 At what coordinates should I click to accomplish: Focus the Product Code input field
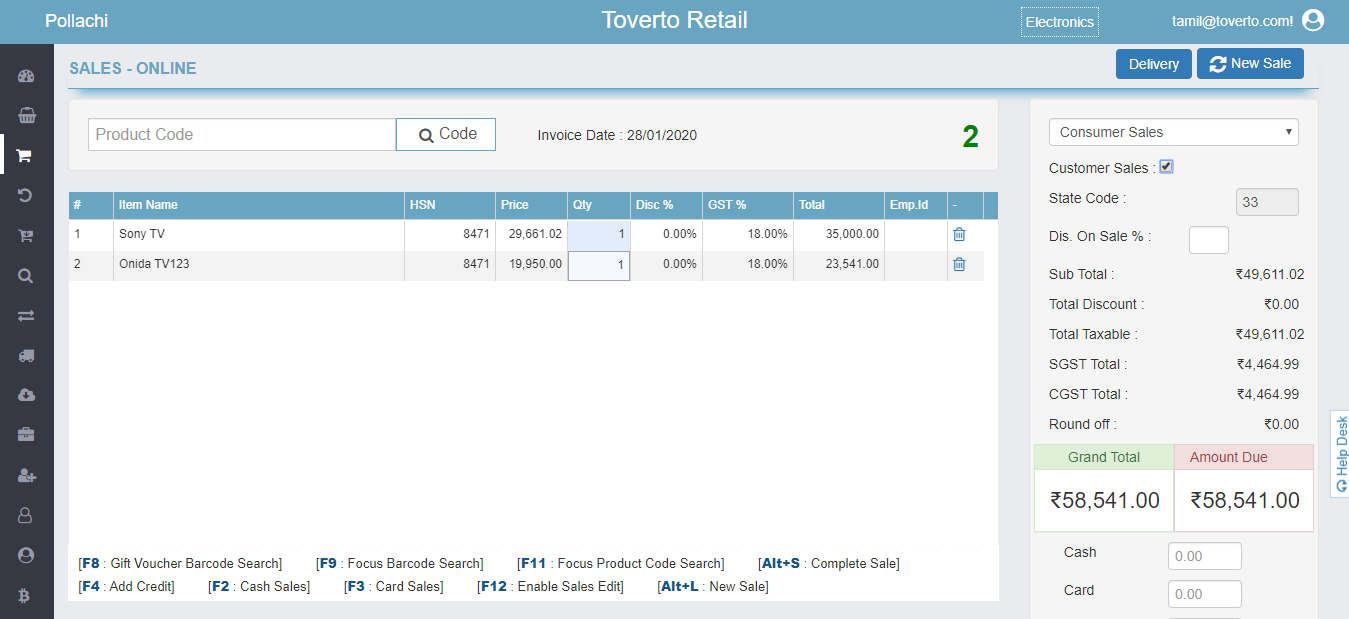[x=242, y=135]
